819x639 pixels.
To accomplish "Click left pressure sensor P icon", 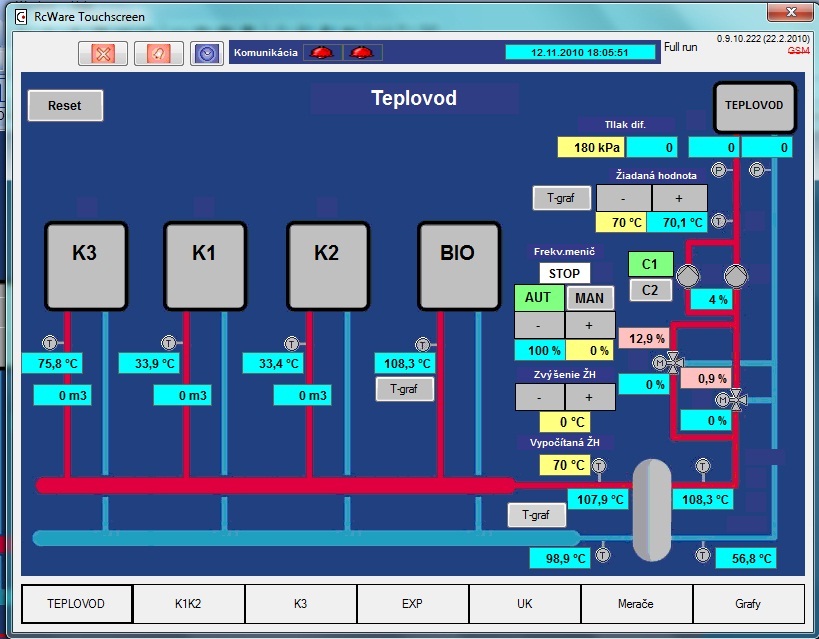I will [x=719, y=170].
